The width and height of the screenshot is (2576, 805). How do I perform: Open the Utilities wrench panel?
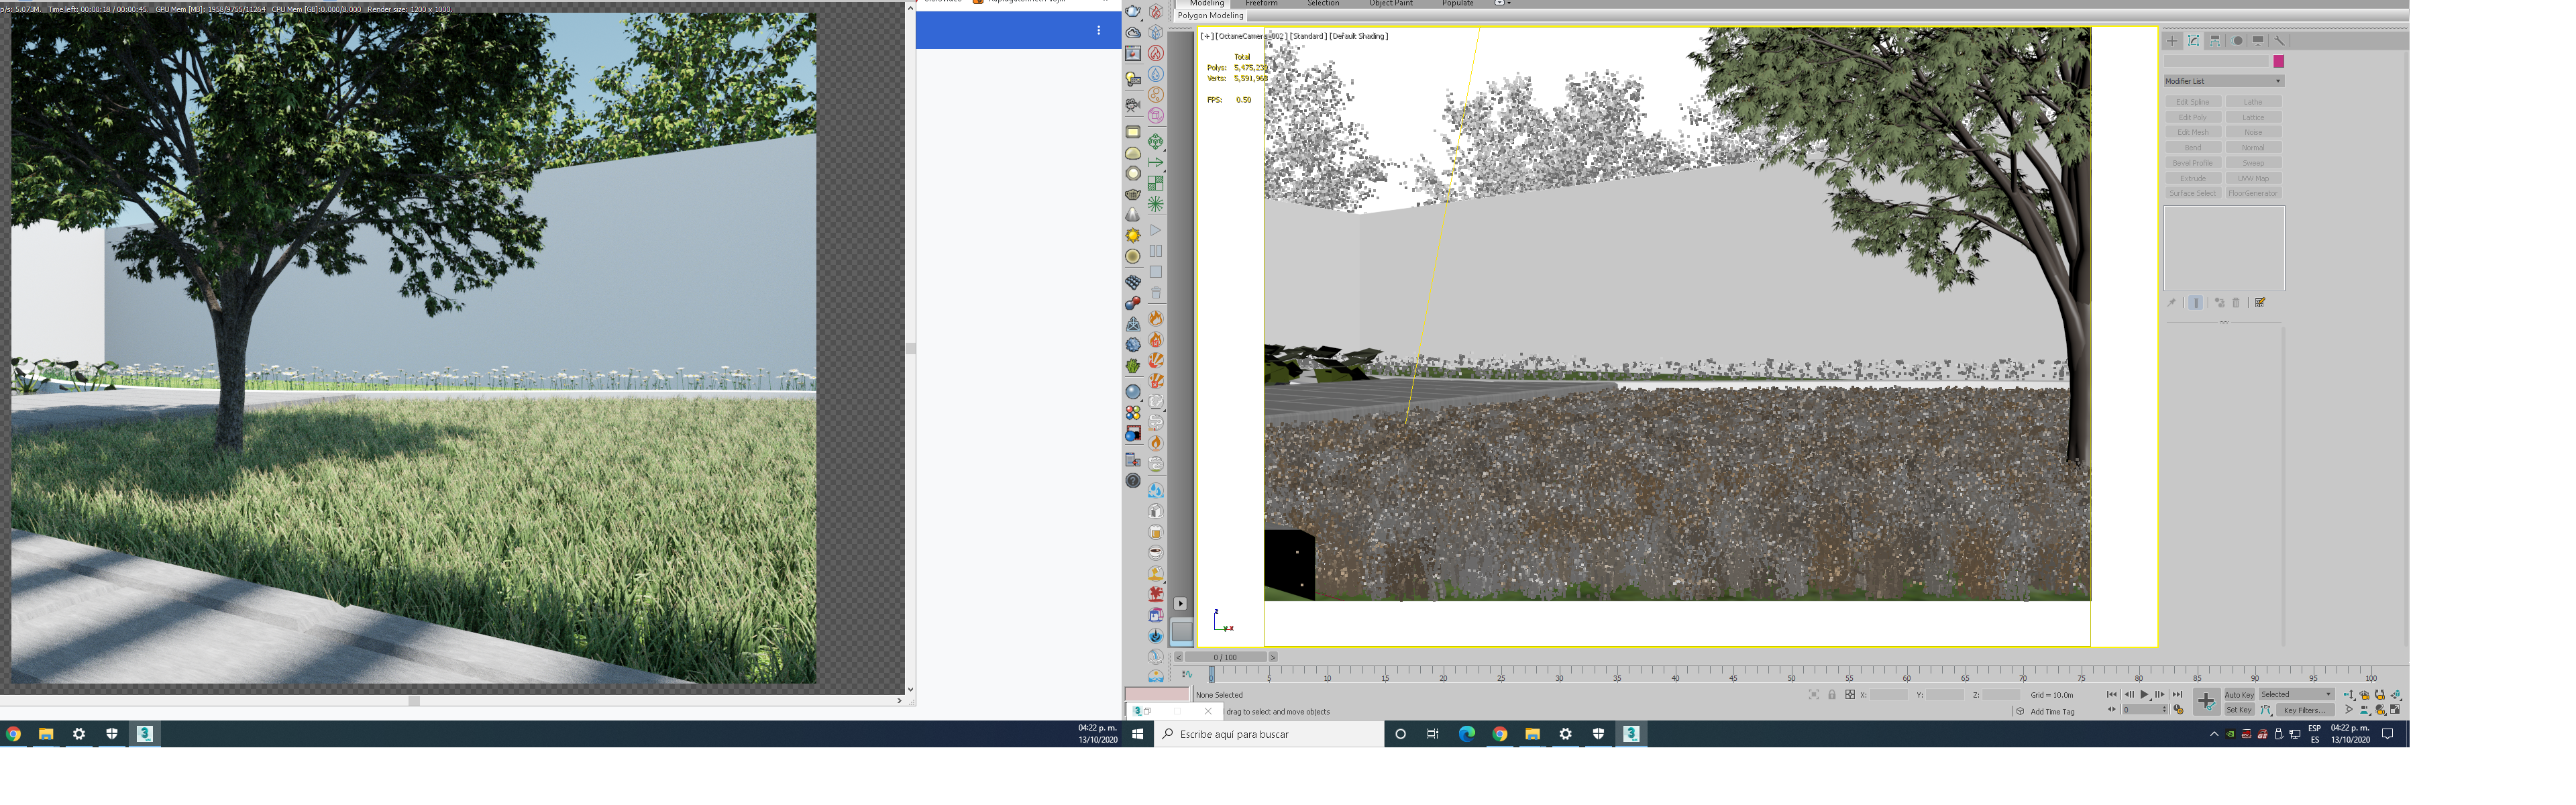pyautogui.click(x=2279, y=41)
